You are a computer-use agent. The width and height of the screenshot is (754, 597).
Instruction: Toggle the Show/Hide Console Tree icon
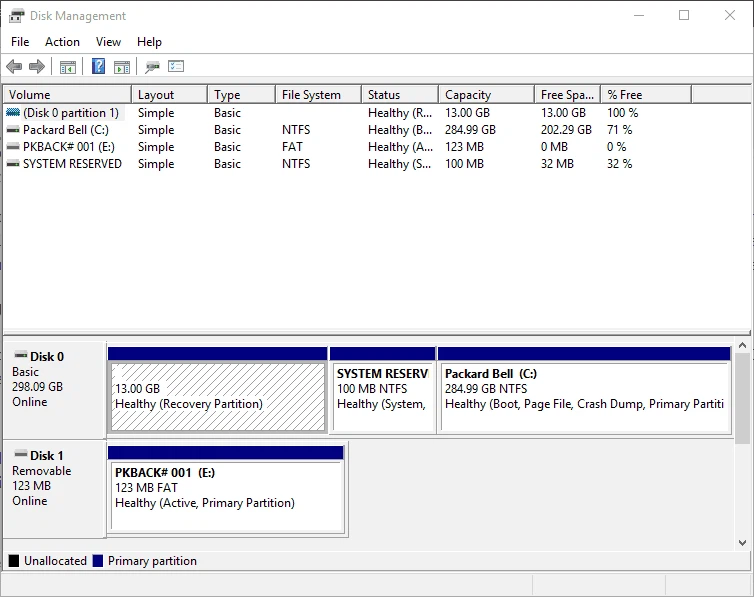(x=68, y=67)
